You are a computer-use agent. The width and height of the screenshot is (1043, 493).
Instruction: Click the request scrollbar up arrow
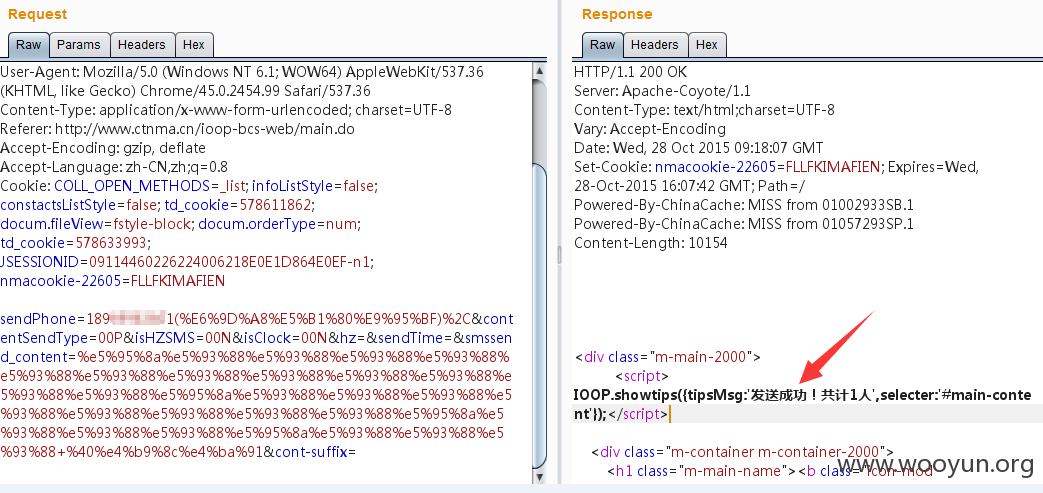tap(539, 71)
